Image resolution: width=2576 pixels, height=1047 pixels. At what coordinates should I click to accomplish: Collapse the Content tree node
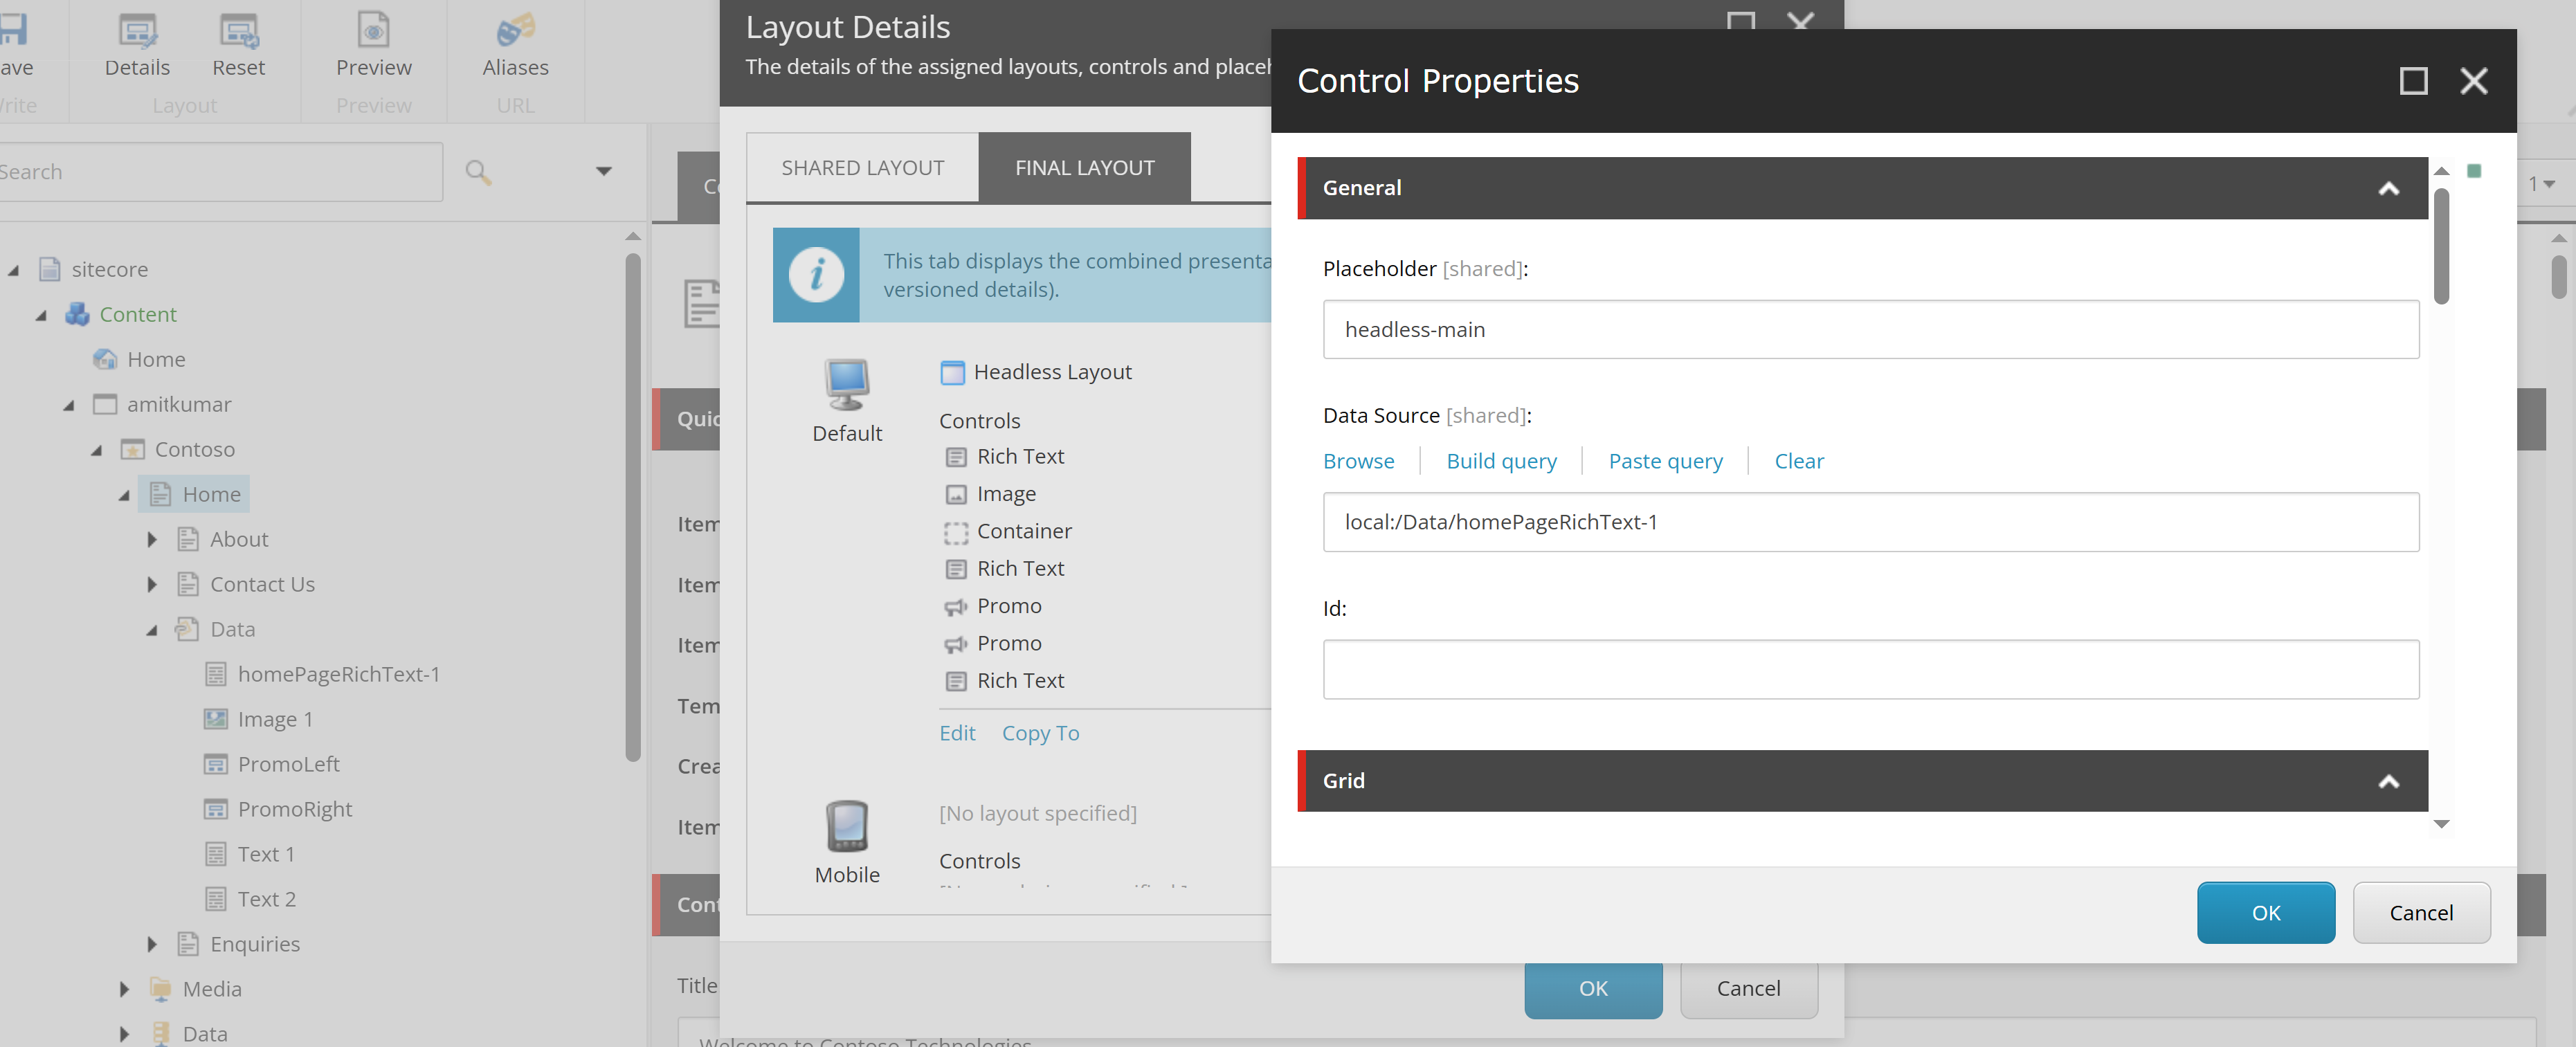[x=41, y=315]
